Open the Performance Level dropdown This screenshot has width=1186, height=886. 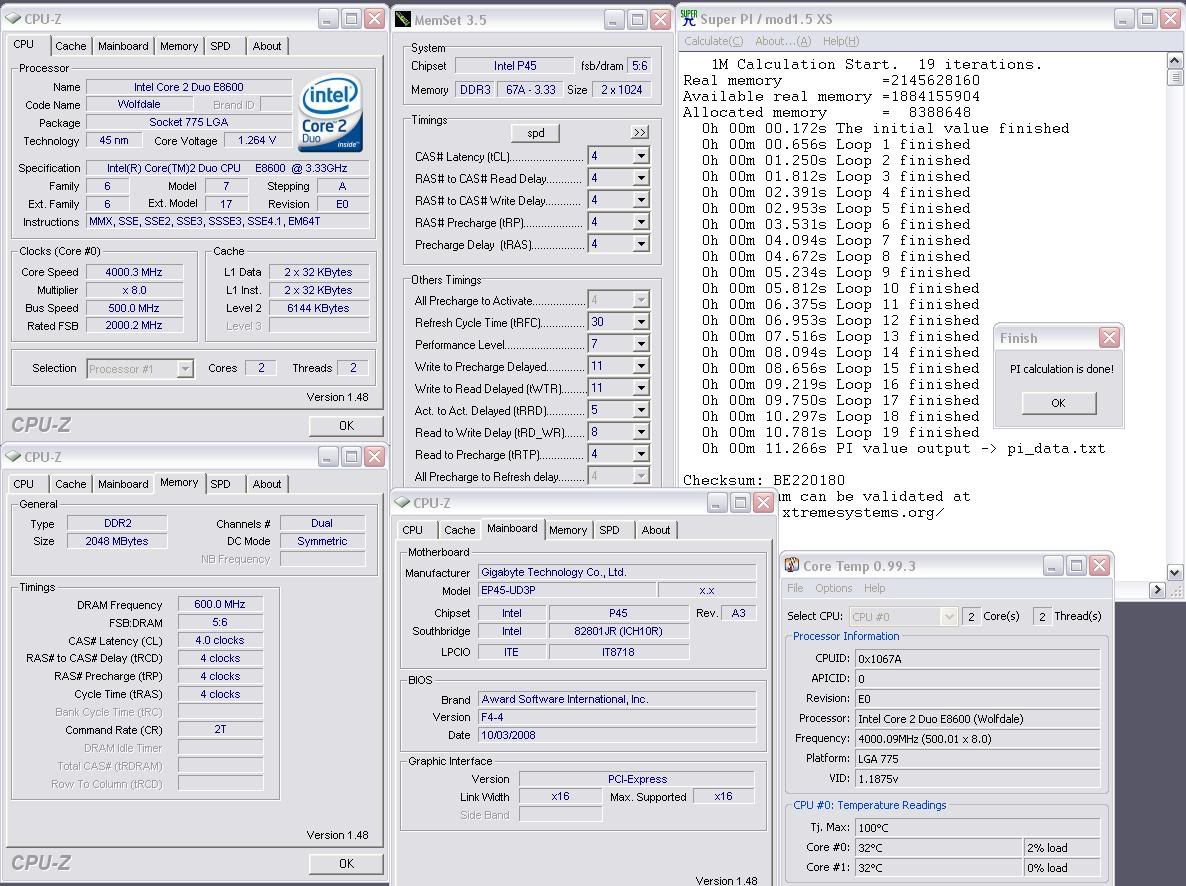point(641,344)
